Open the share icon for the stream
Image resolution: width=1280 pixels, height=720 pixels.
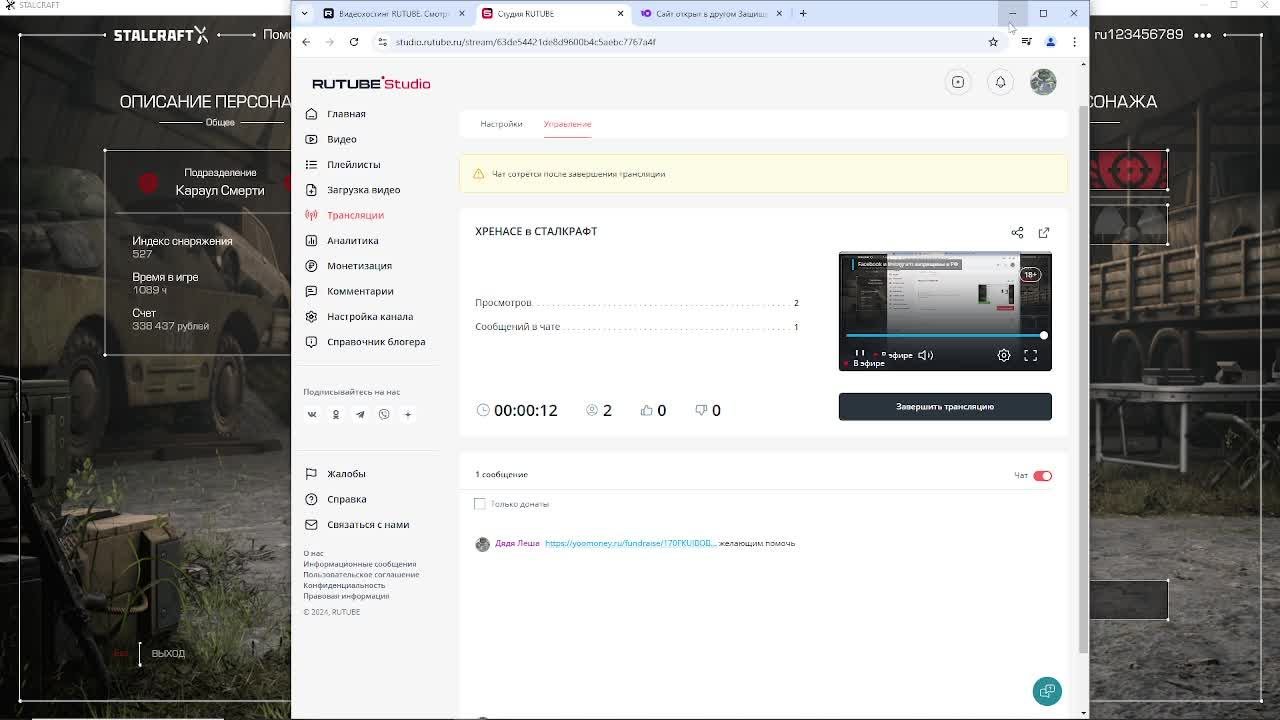1017,233
